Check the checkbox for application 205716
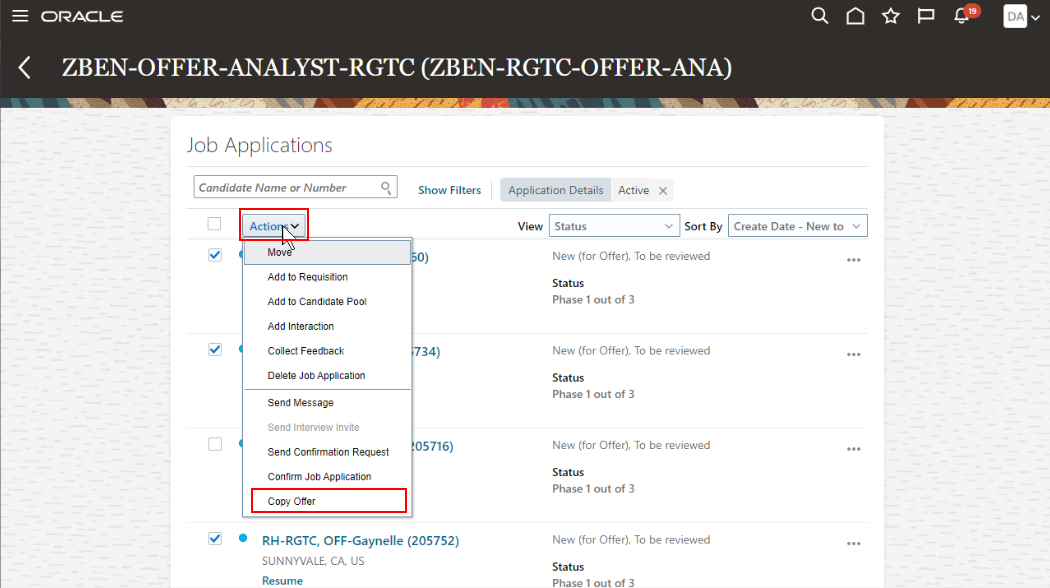This screenshot has height=588, width=1050. (x=215, y=444)
